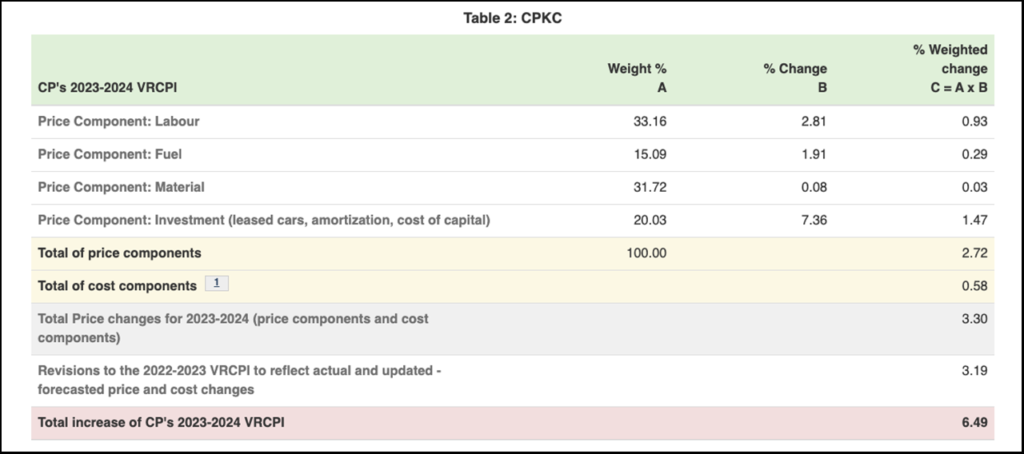1024x454 pixels.
Task: Click the Weight % A column header
Action: (637, 77)
